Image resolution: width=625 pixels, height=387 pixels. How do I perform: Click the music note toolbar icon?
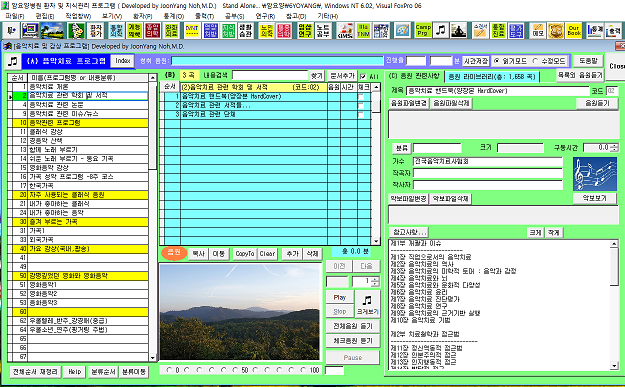440,30
